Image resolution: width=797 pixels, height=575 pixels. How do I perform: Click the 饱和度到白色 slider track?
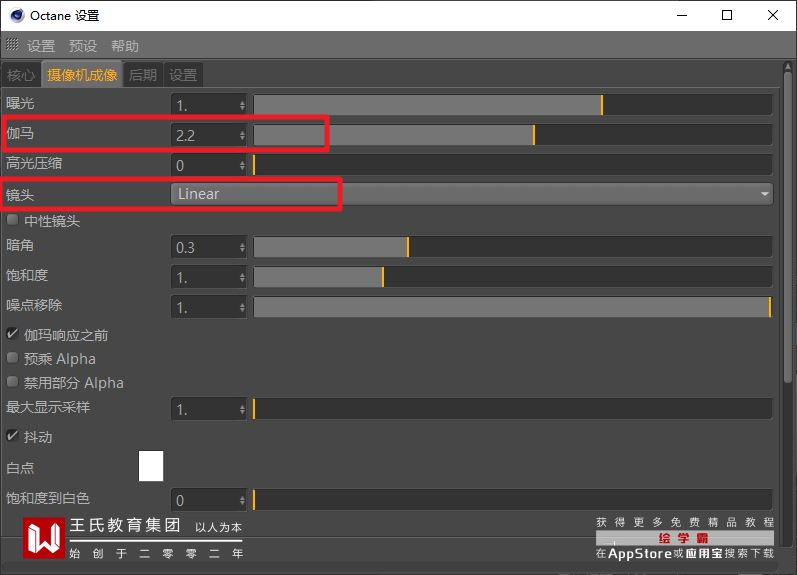(513, 500)
